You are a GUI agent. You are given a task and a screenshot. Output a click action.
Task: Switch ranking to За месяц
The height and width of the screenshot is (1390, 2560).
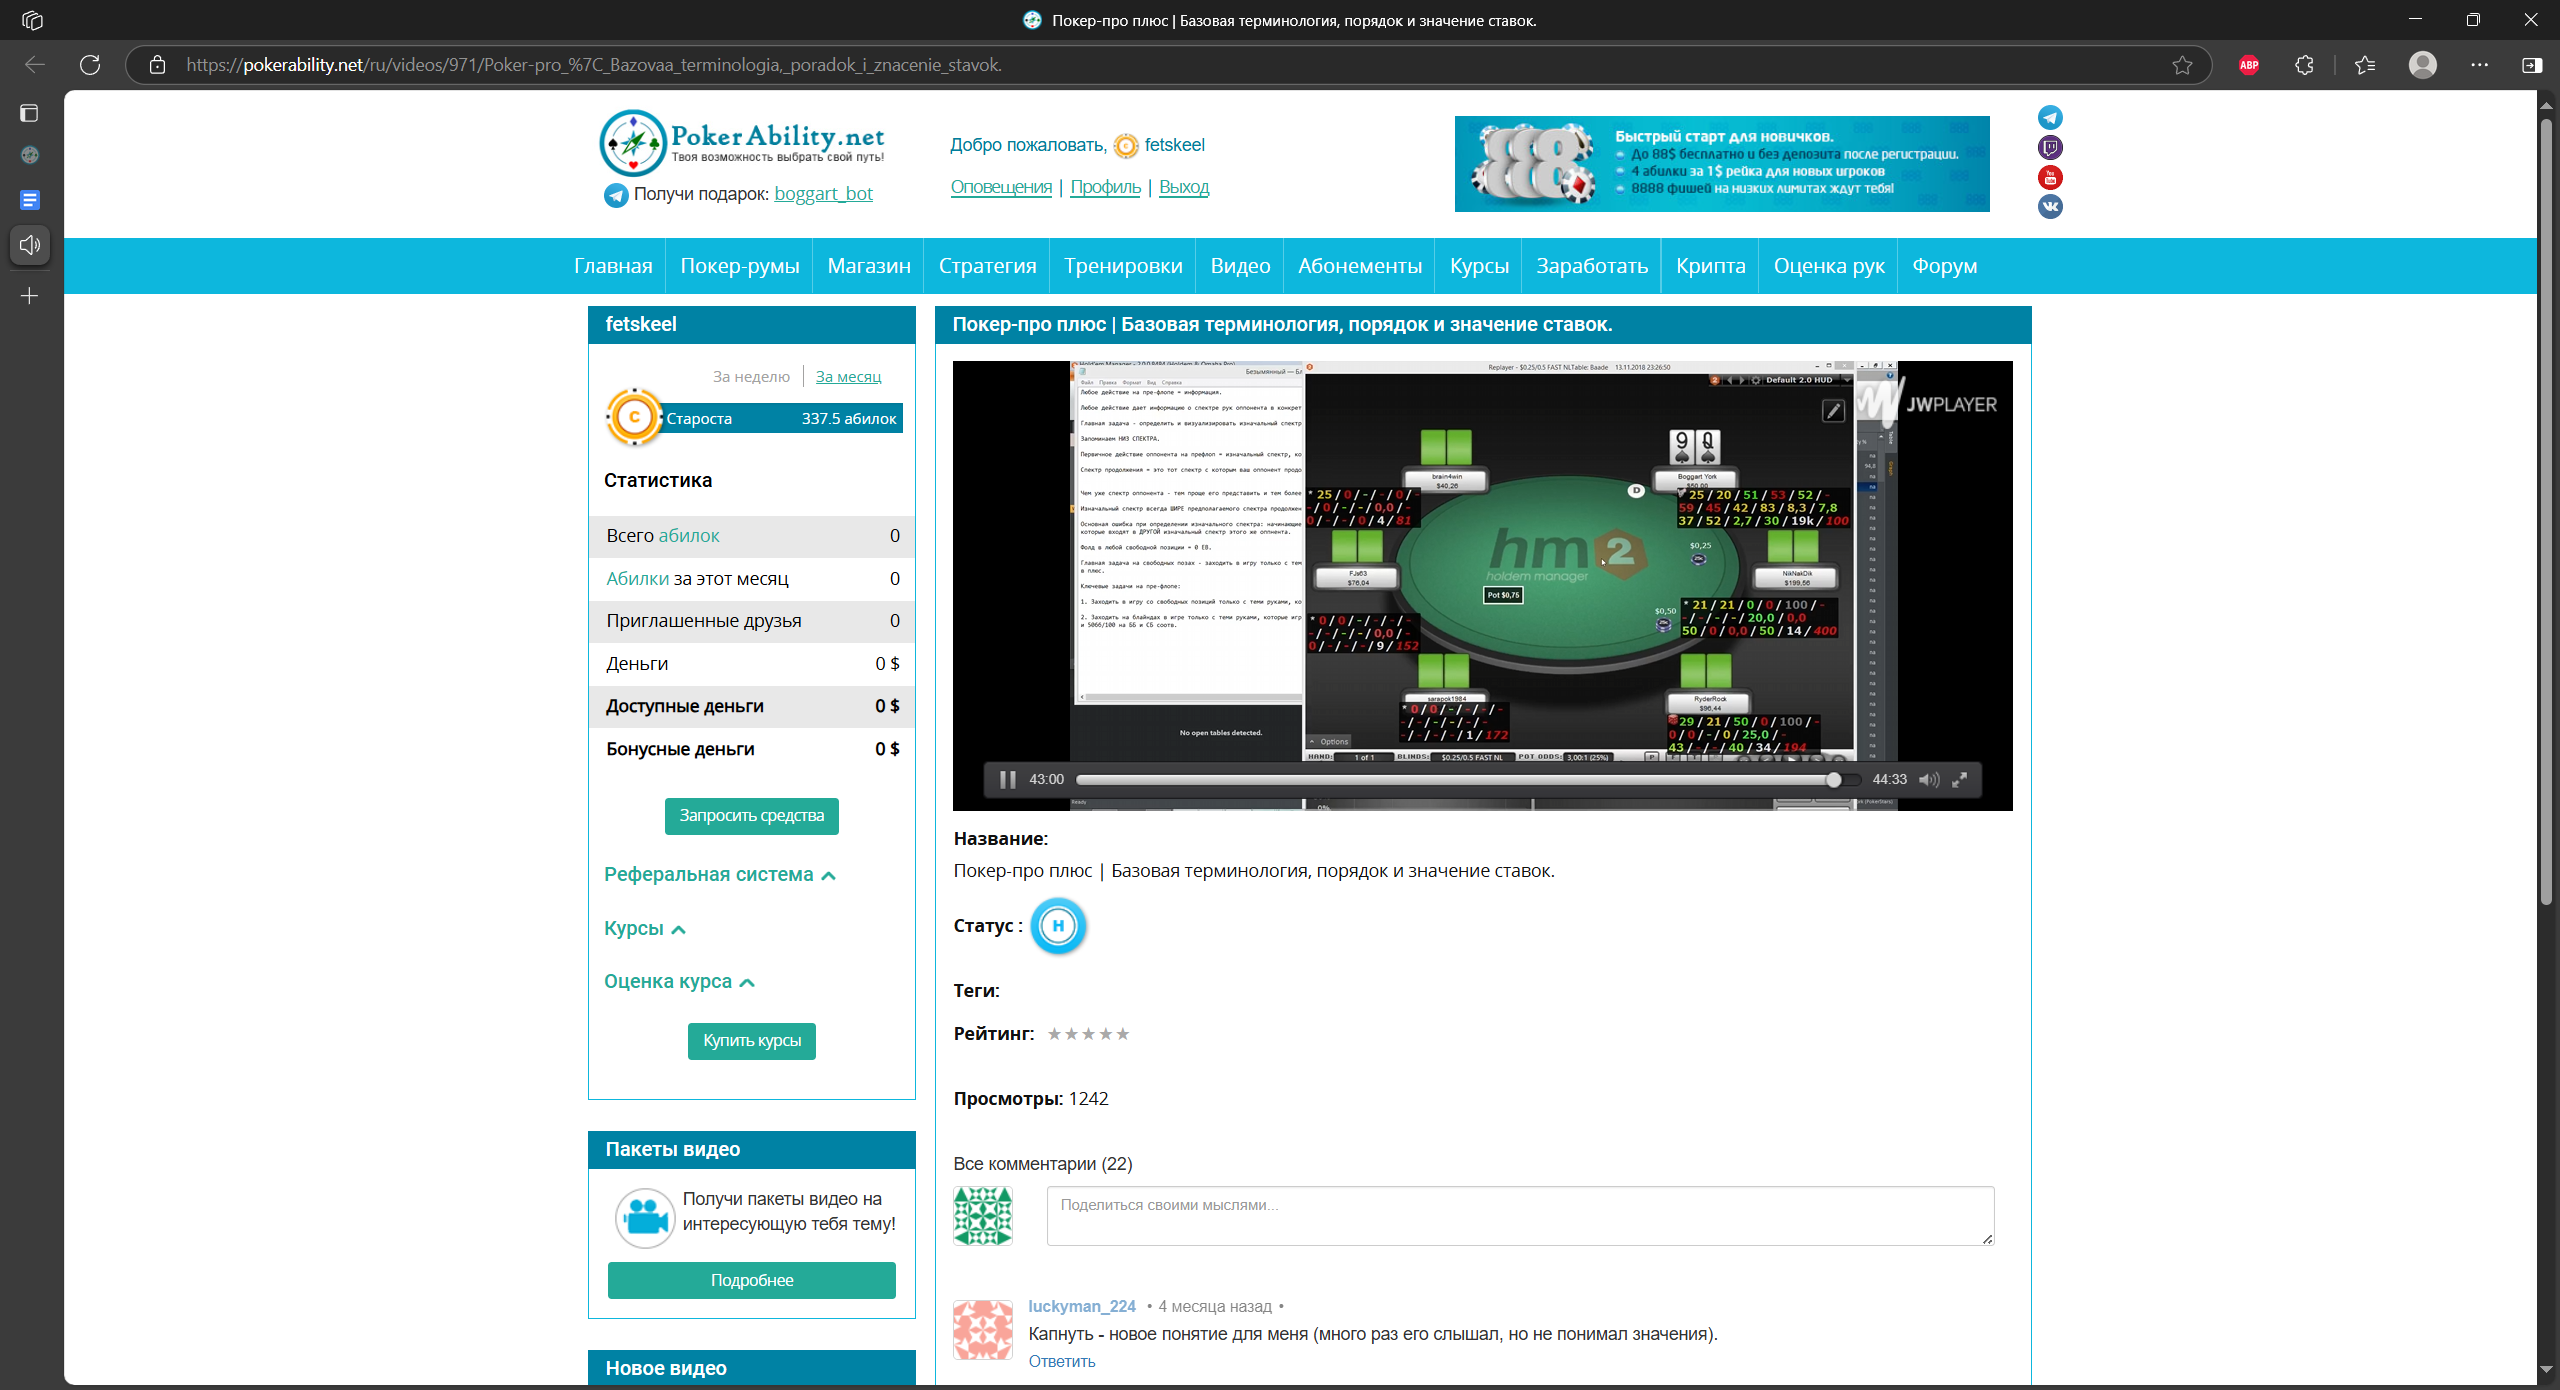848,377
